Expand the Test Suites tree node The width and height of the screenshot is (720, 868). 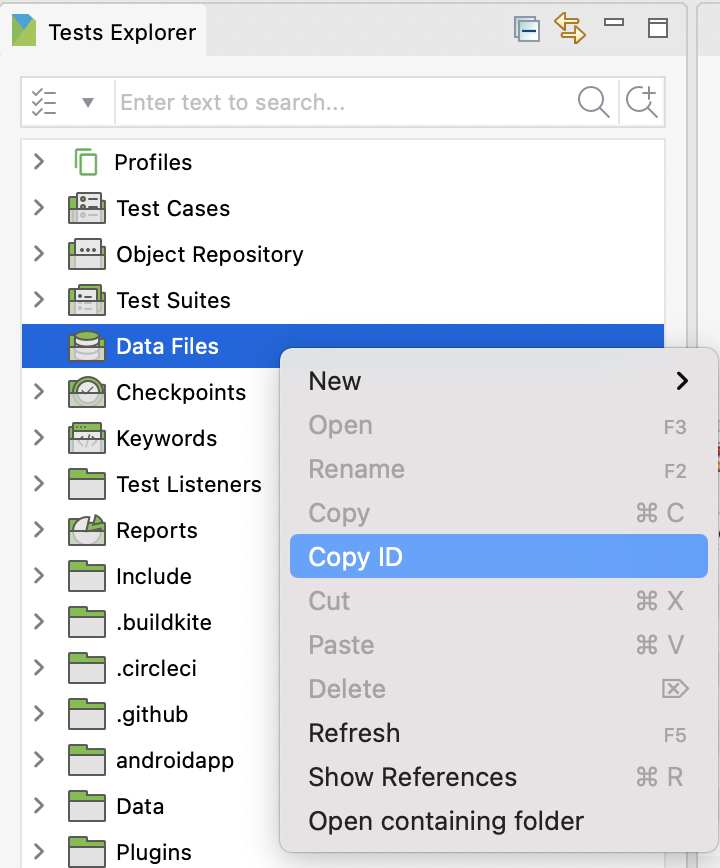pos(39,300)
